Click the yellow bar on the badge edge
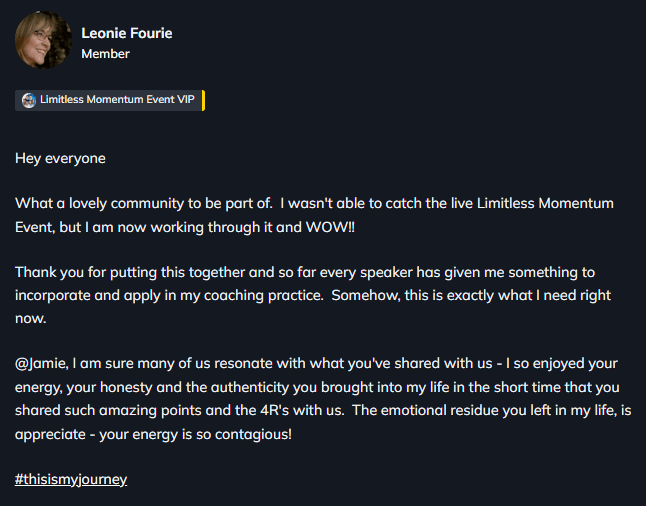Viewport: 646px width, 506px height. tap(203, 100)
